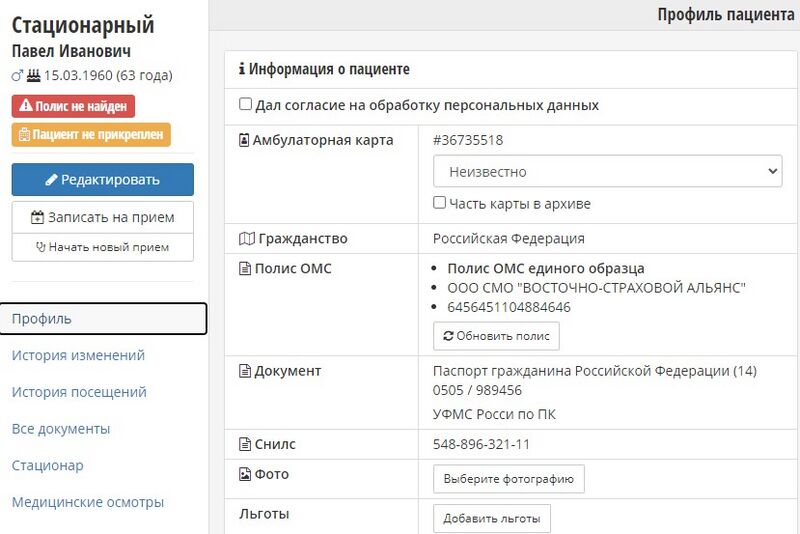This screenshot has height=534, width=800.
Task: Start a new visit with Начать новый прием
Action: point(103,247)
